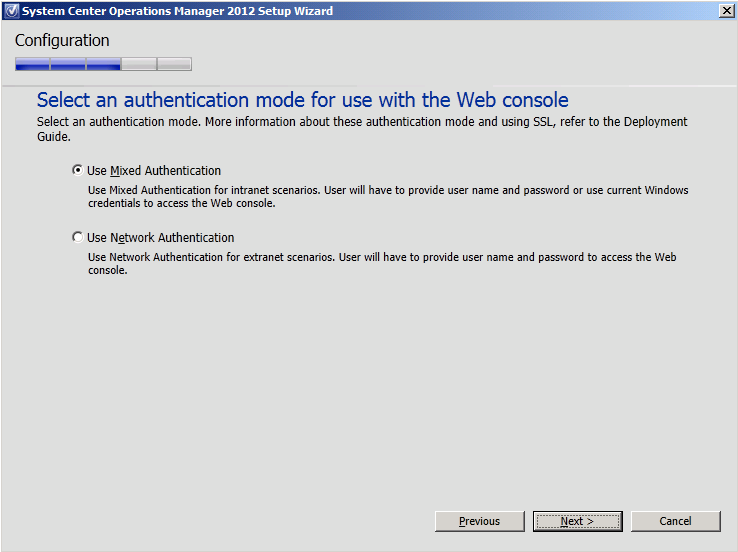Click the first filled progress bar segment
The image size is (738, 552).
[x=32, y=64]
